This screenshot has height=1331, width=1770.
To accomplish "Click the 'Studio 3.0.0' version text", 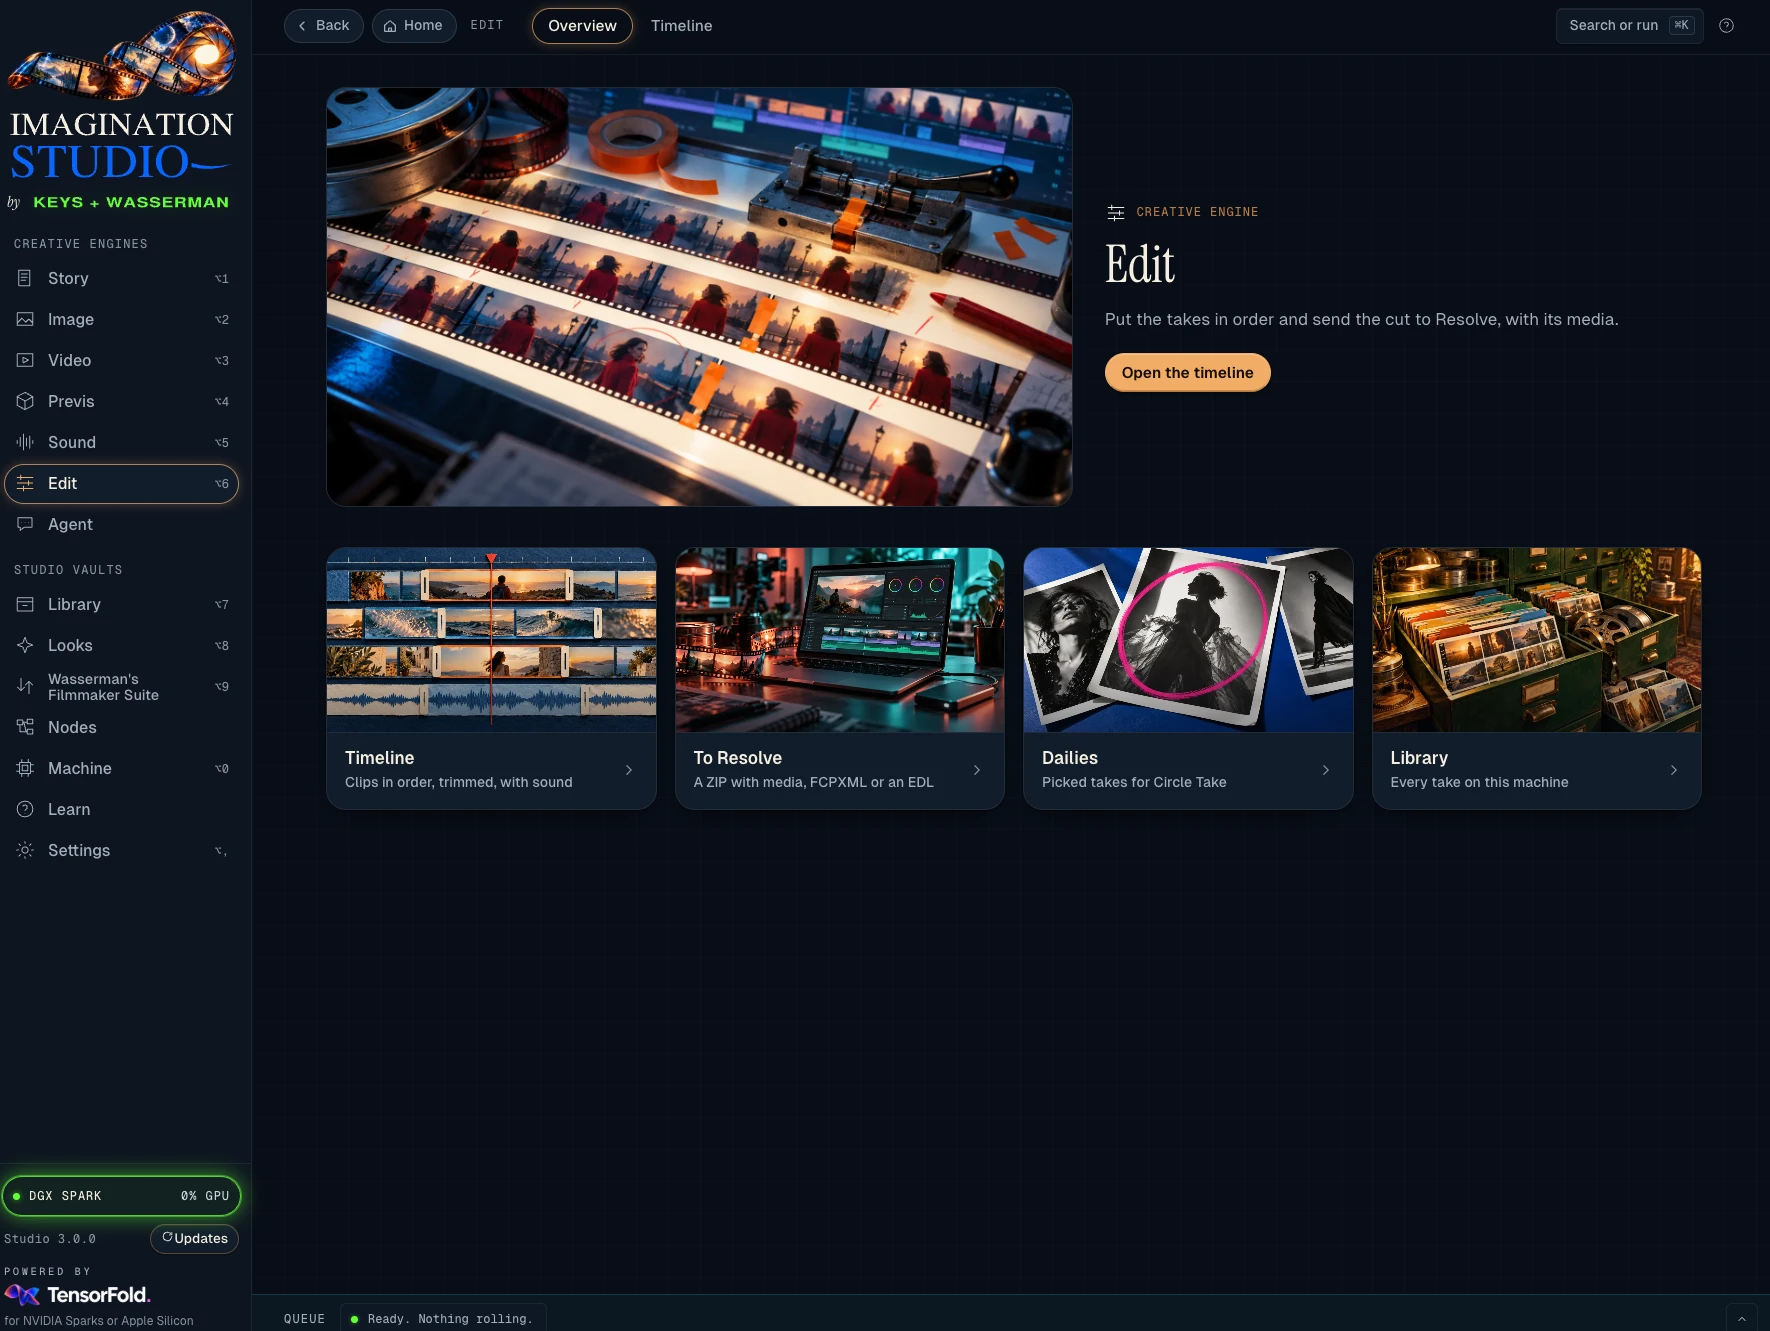I will coord(50,1239).
